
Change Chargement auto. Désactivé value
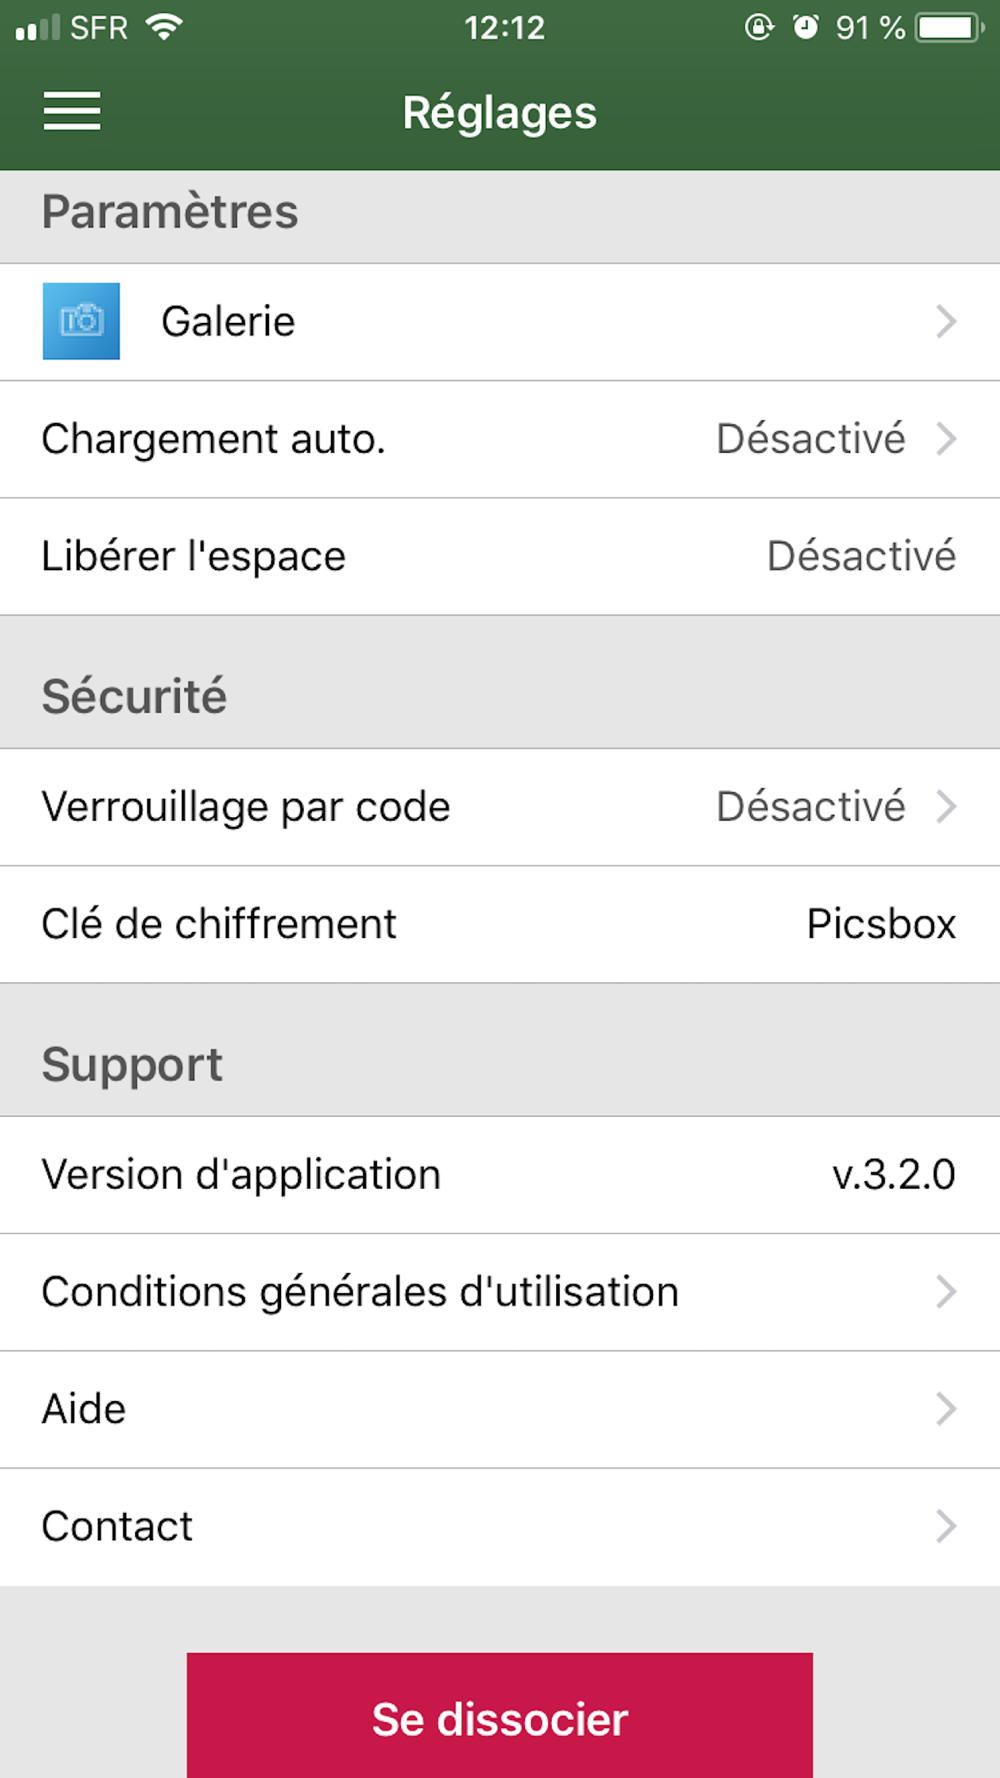(811, 439)
